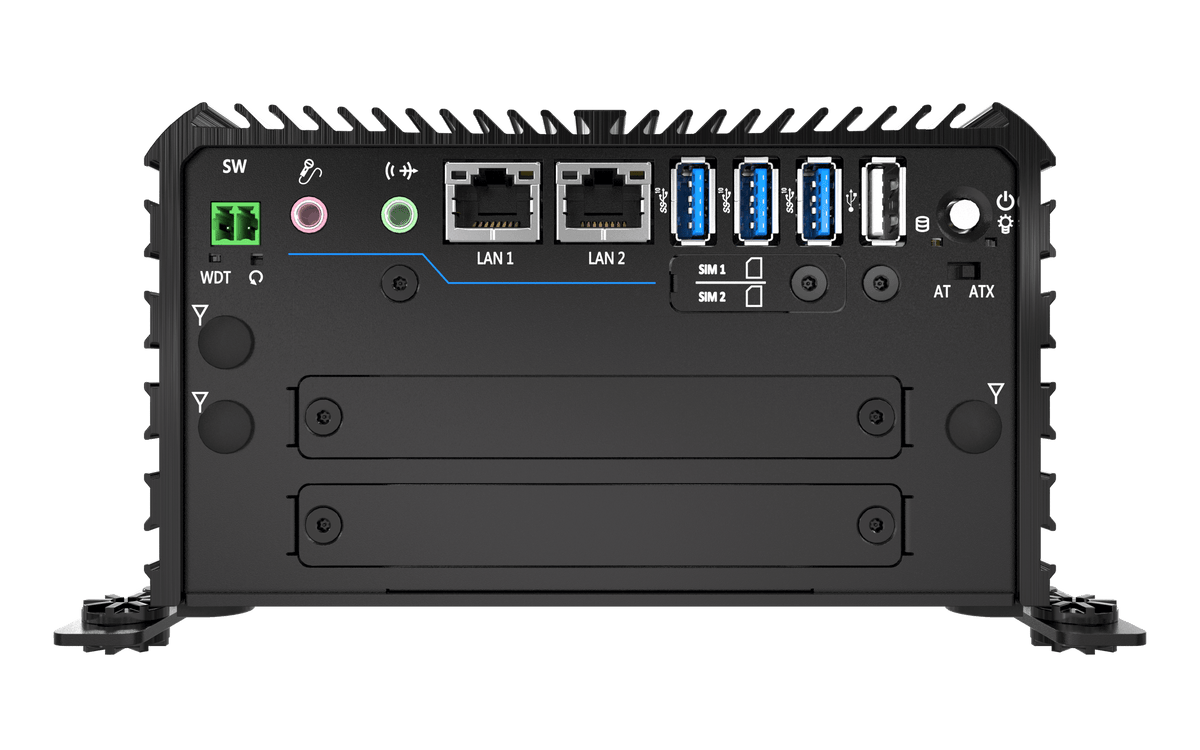This screenshot has height=750, width=1200.
Task: Click left screw on lower slot cover
Action: tap(322, 523)
